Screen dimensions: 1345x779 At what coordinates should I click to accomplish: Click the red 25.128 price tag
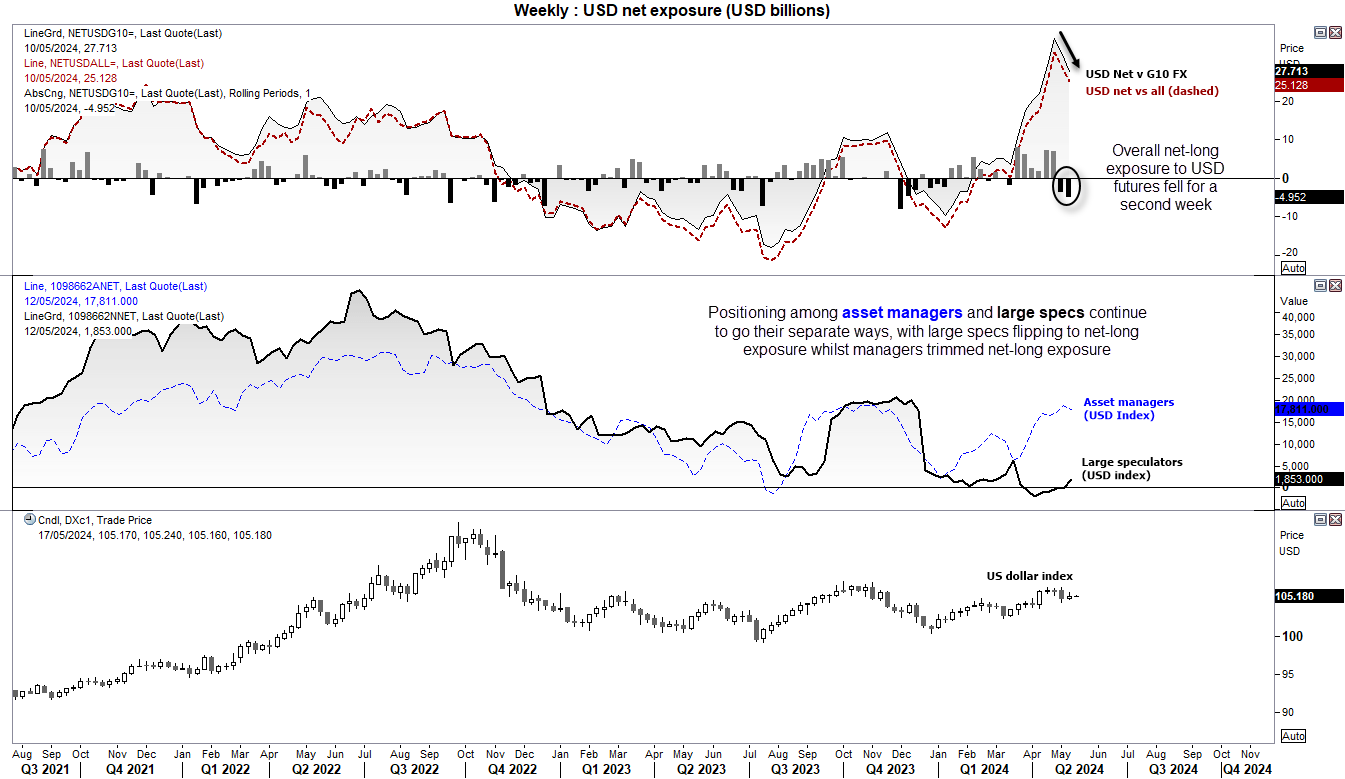(x=1309, y=85)
